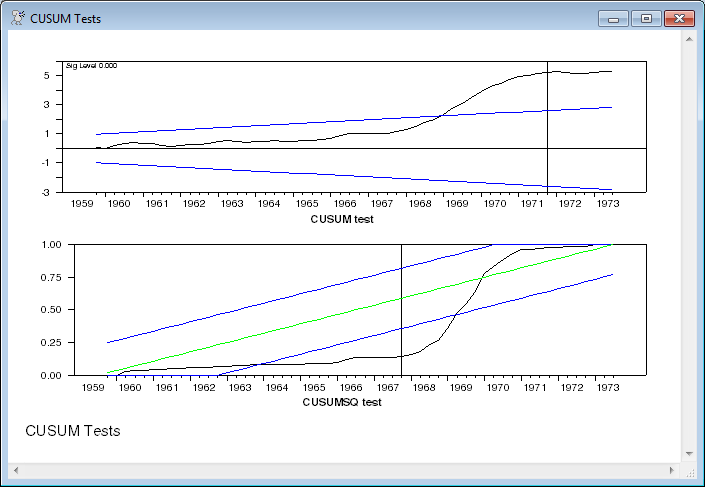This screenshot has width=705, height=487.
Task: Click the 'Sig Level 0.000' annotation
Action: click(x=91, y=66)
